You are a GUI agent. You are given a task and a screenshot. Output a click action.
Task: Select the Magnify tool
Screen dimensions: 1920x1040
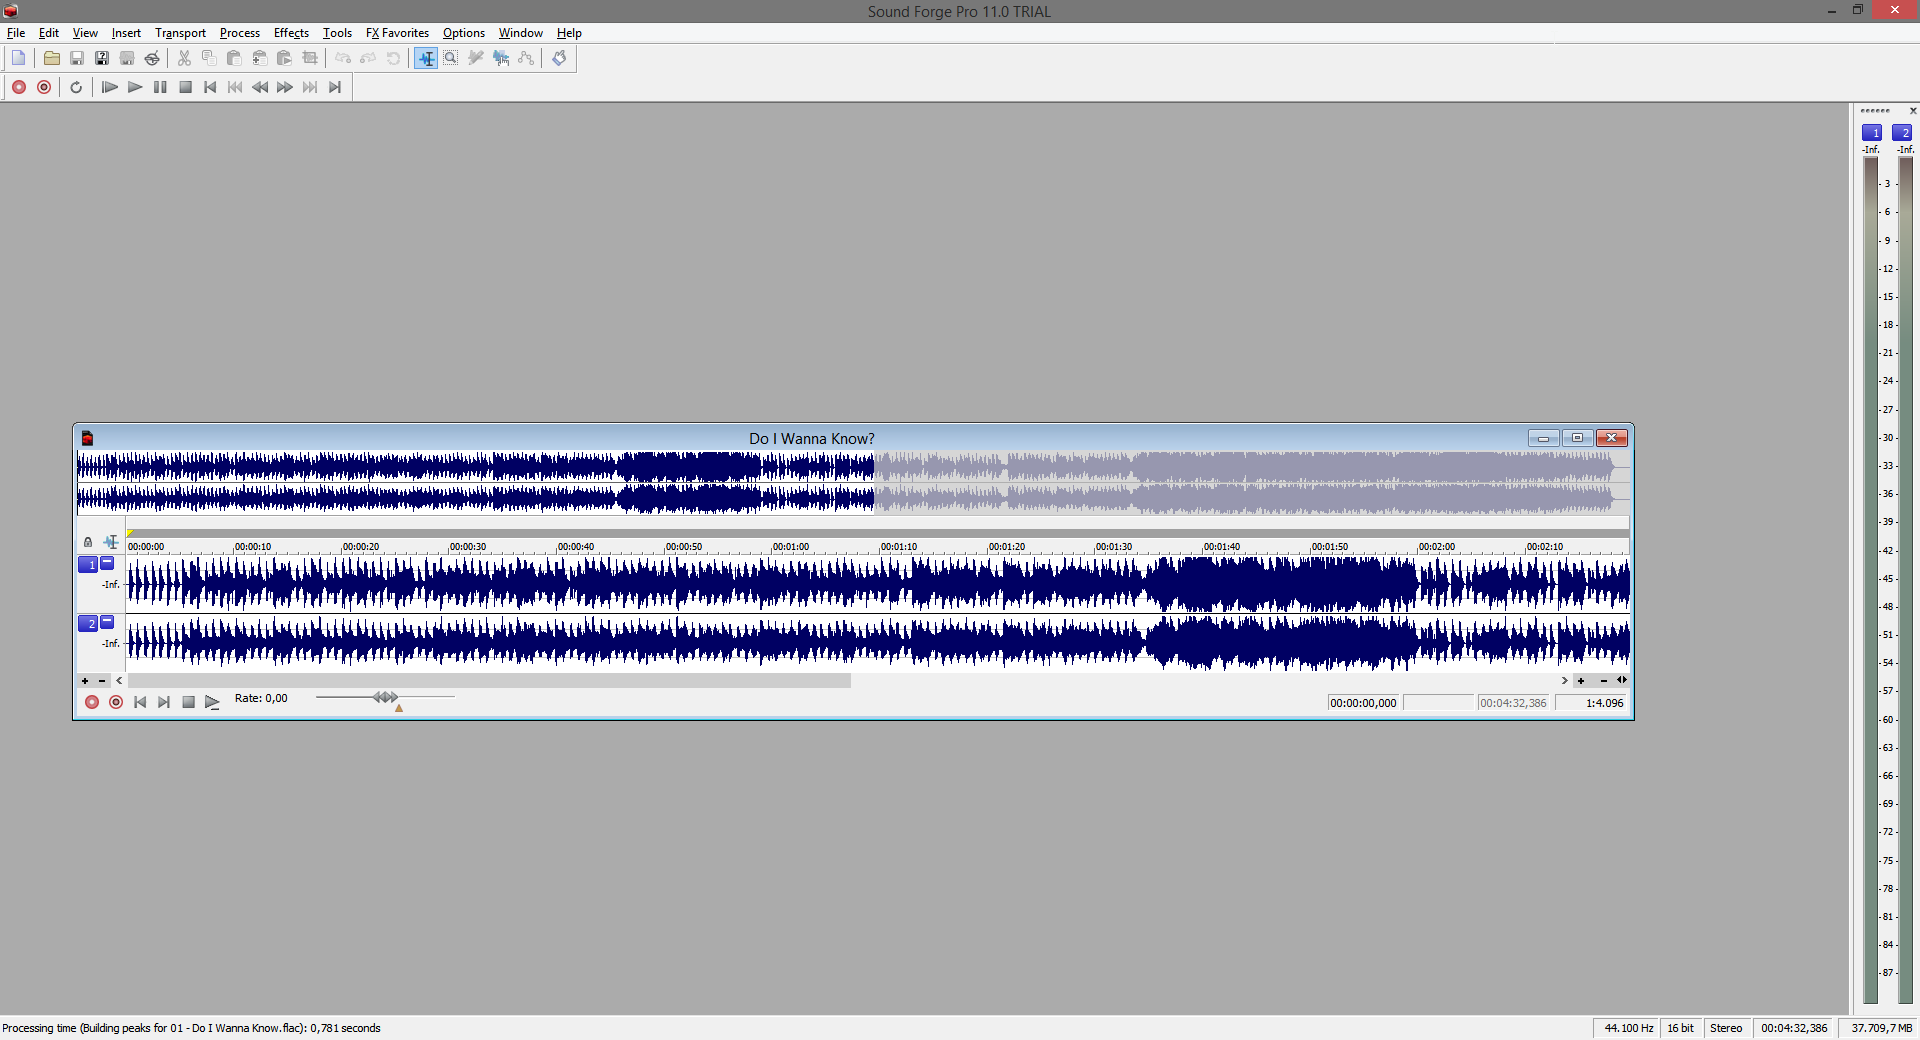(451, 58)
